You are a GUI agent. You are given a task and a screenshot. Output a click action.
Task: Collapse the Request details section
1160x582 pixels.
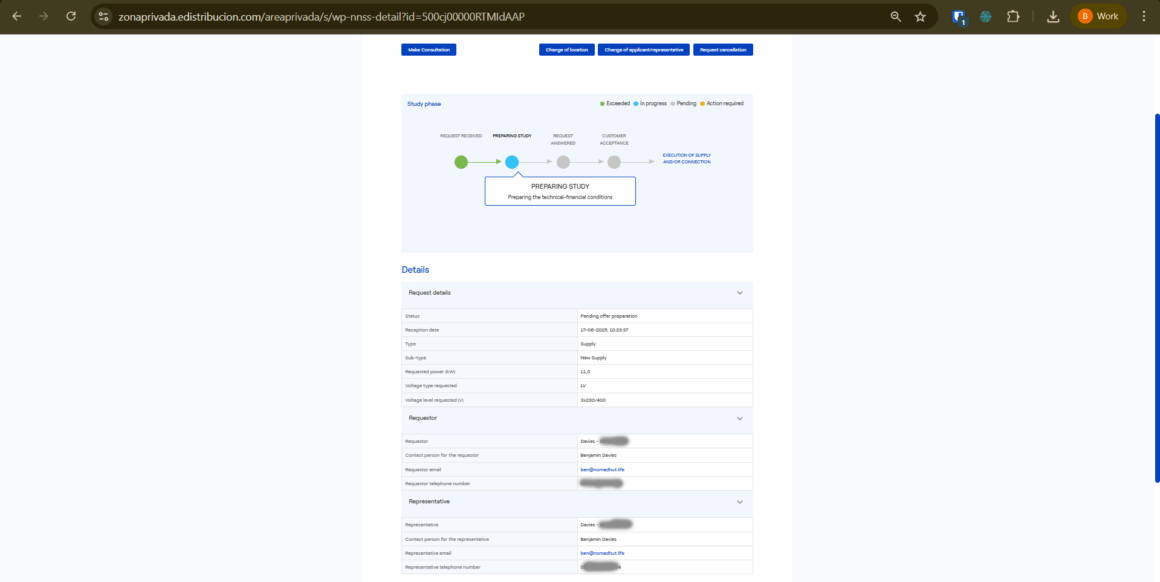coord(740,293)
